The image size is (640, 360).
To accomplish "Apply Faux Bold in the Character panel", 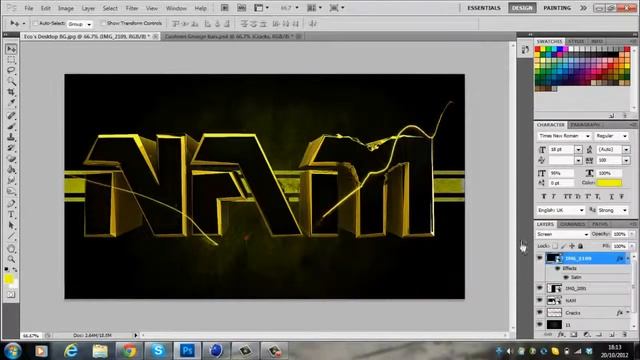I will (x=544, y=196).
